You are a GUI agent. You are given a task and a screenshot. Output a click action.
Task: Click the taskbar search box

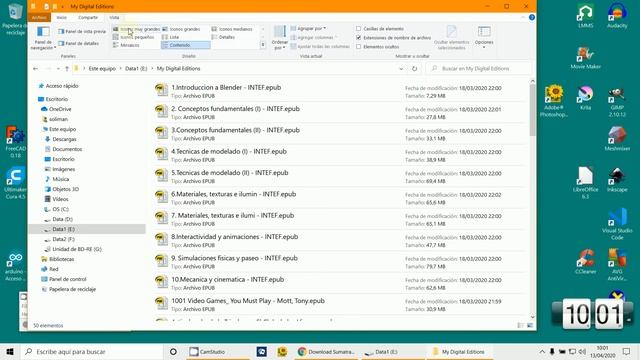pyautogui.click(x=92, y=351)
